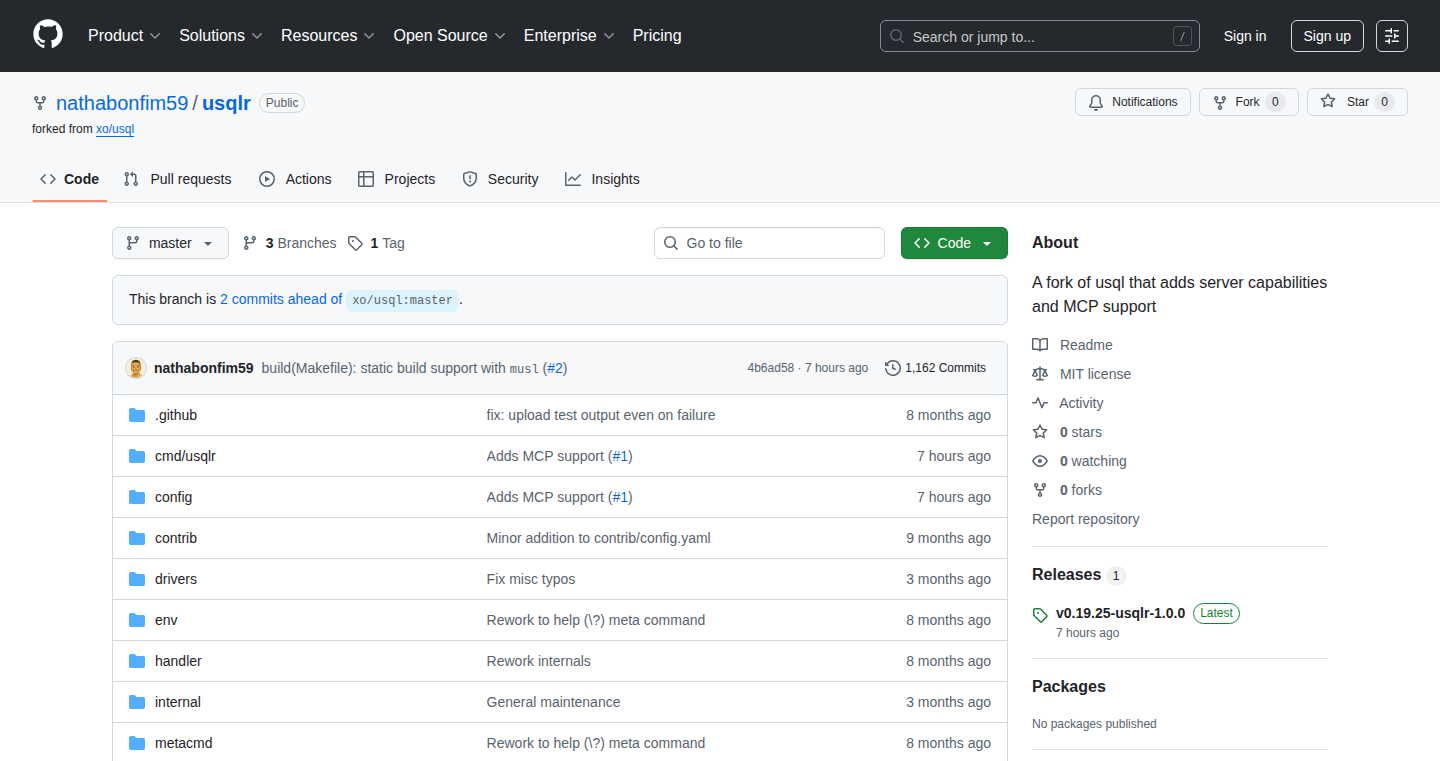Open 'General maintenance' commit message
The height and width of the screenshot is (761, 1440).
pos(553,702)
